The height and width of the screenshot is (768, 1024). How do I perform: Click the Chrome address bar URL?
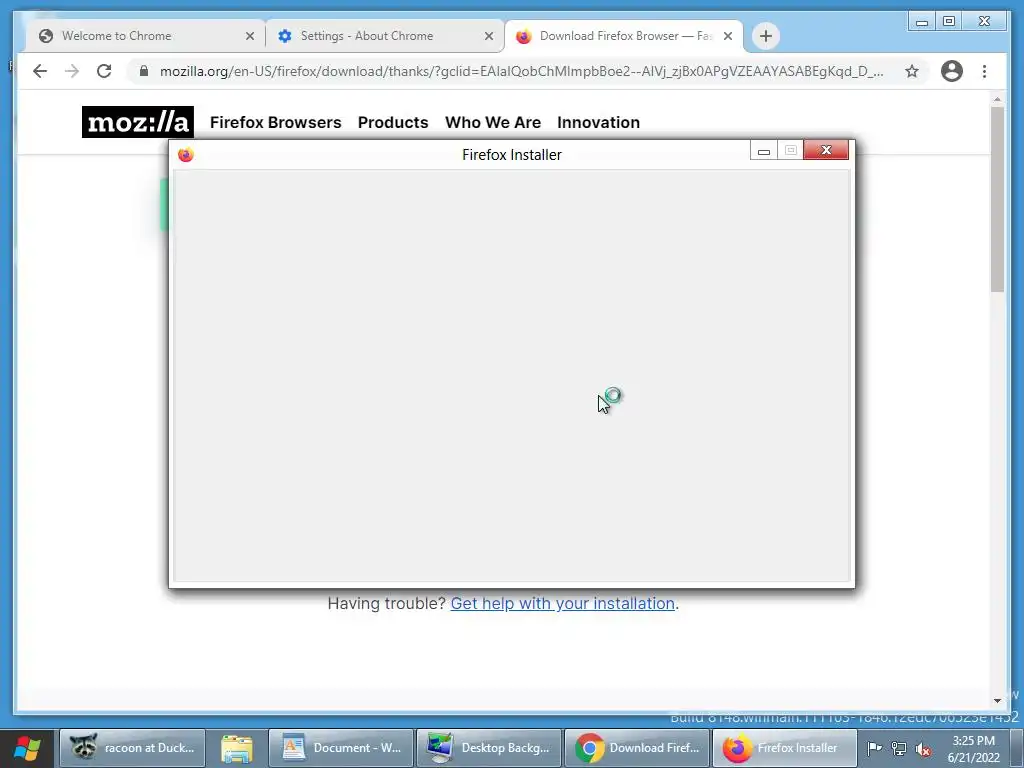coord(522,71)
